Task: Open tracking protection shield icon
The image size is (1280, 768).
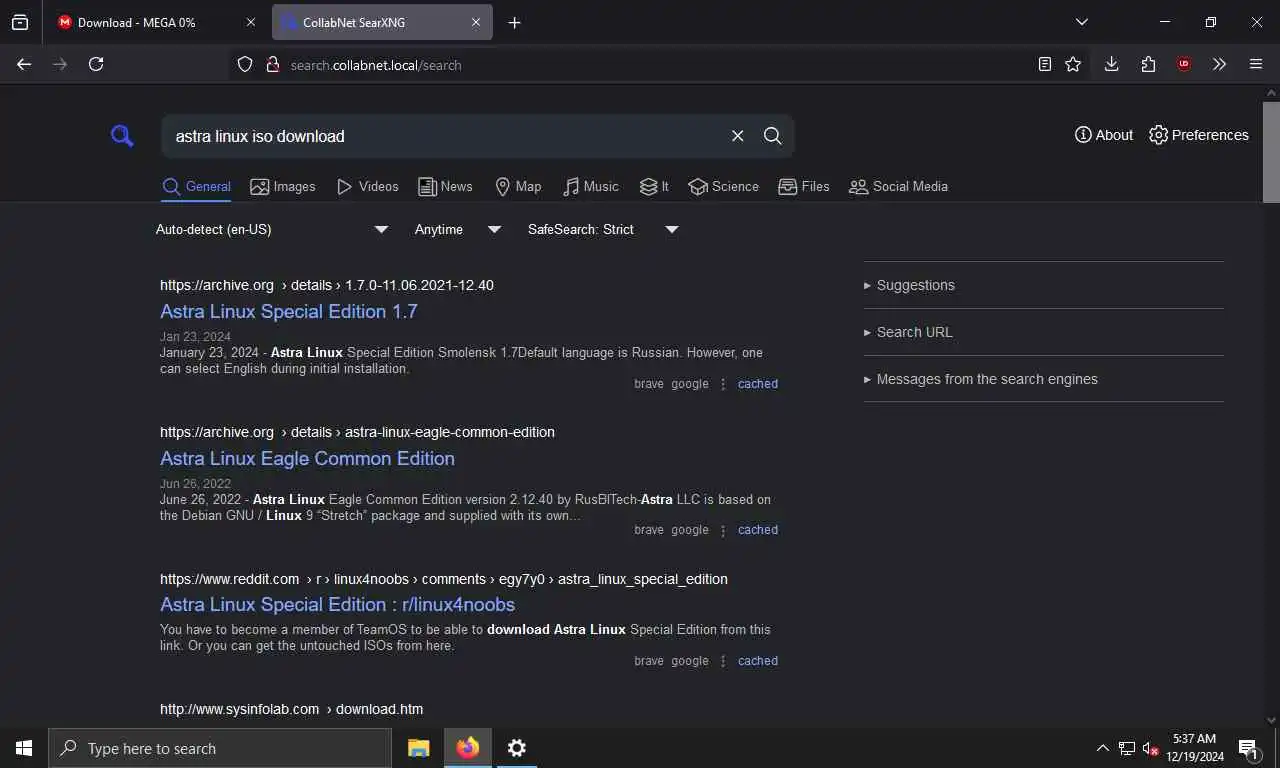Action: 245,64
